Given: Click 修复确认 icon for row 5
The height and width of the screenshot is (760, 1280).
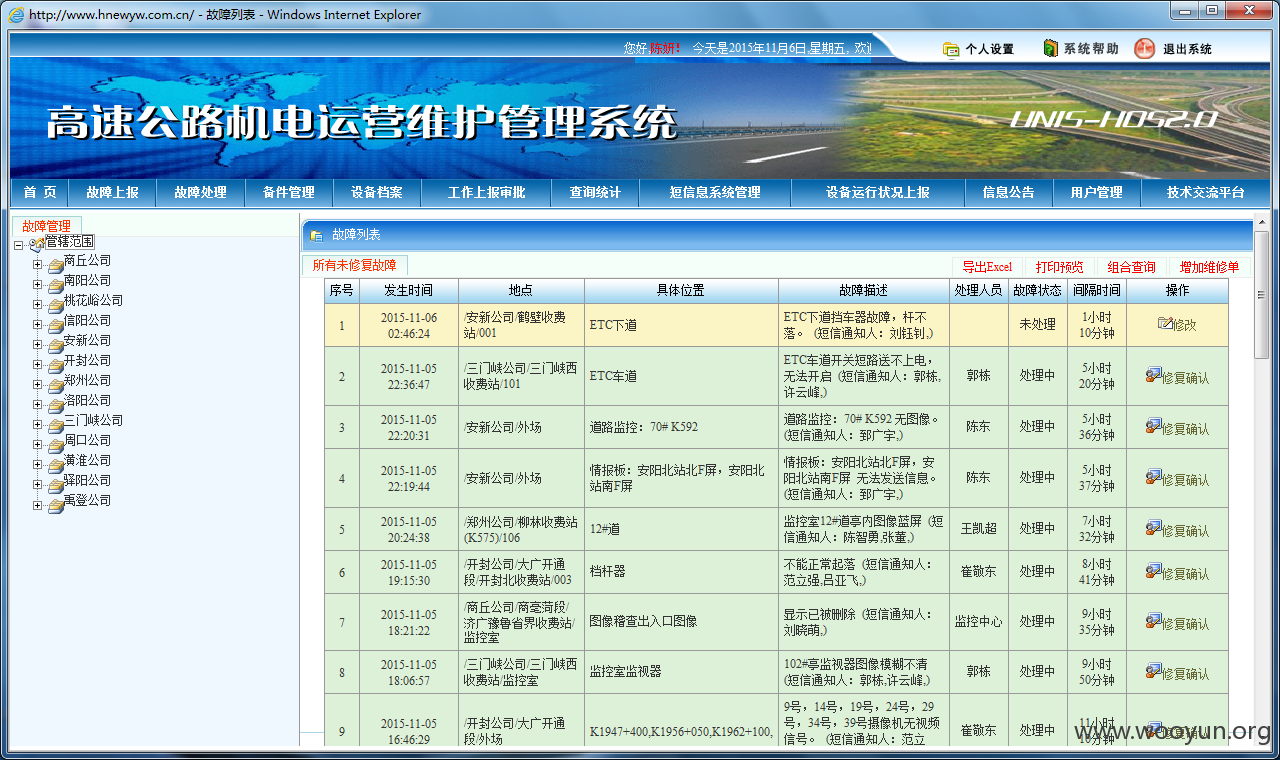Looking at the screenshot, I should pyautogui.click(x=1153, y=529).
